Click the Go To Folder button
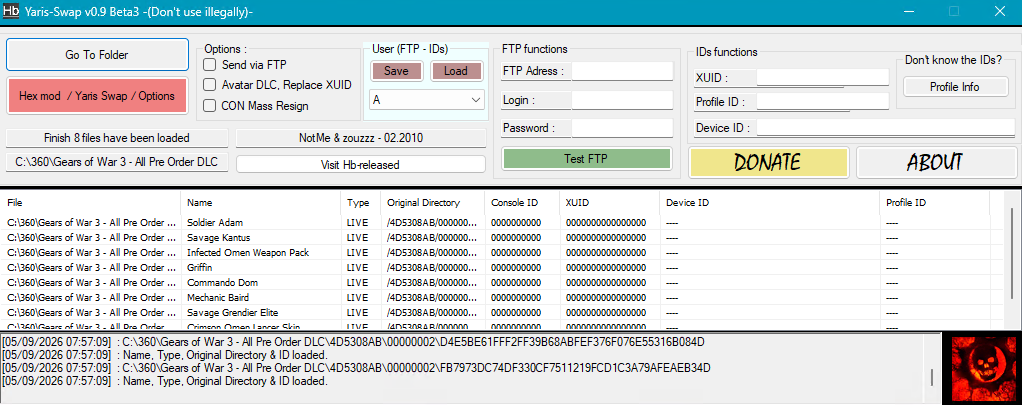Screen dimensions: 1022x405 tap(97, 55)
